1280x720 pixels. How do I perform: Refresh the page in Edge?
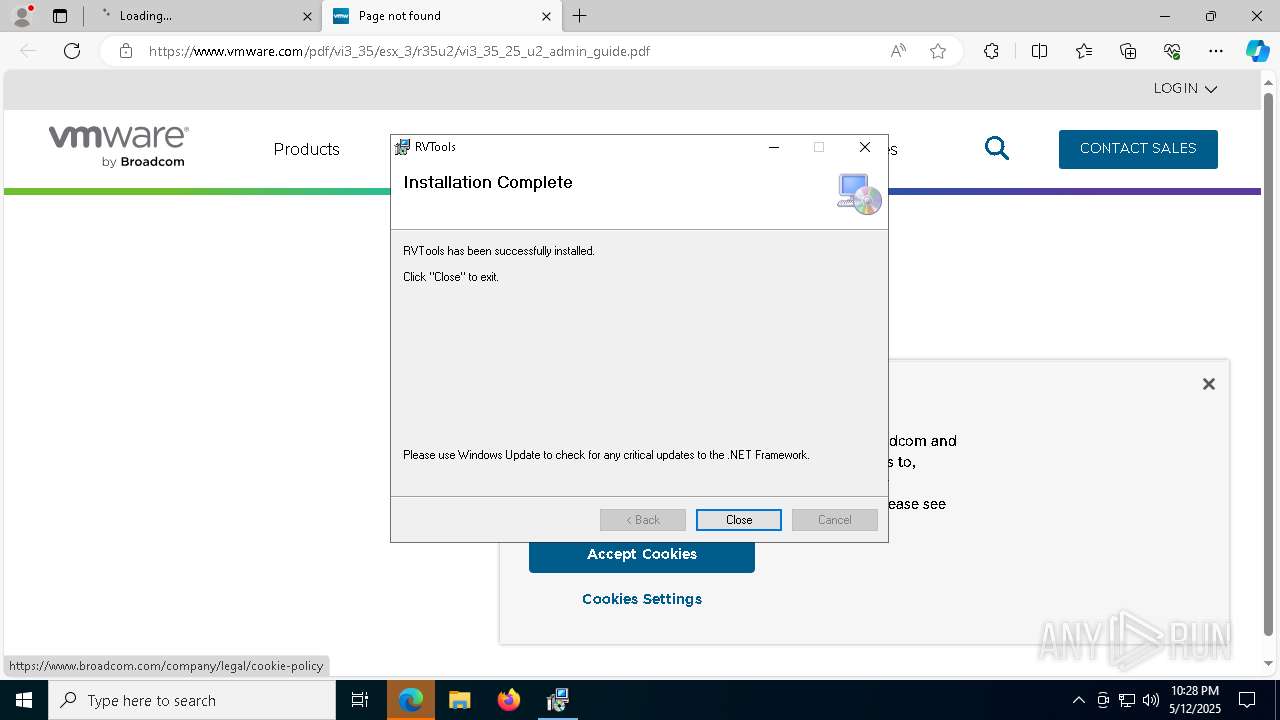click(x=72, y=51)
